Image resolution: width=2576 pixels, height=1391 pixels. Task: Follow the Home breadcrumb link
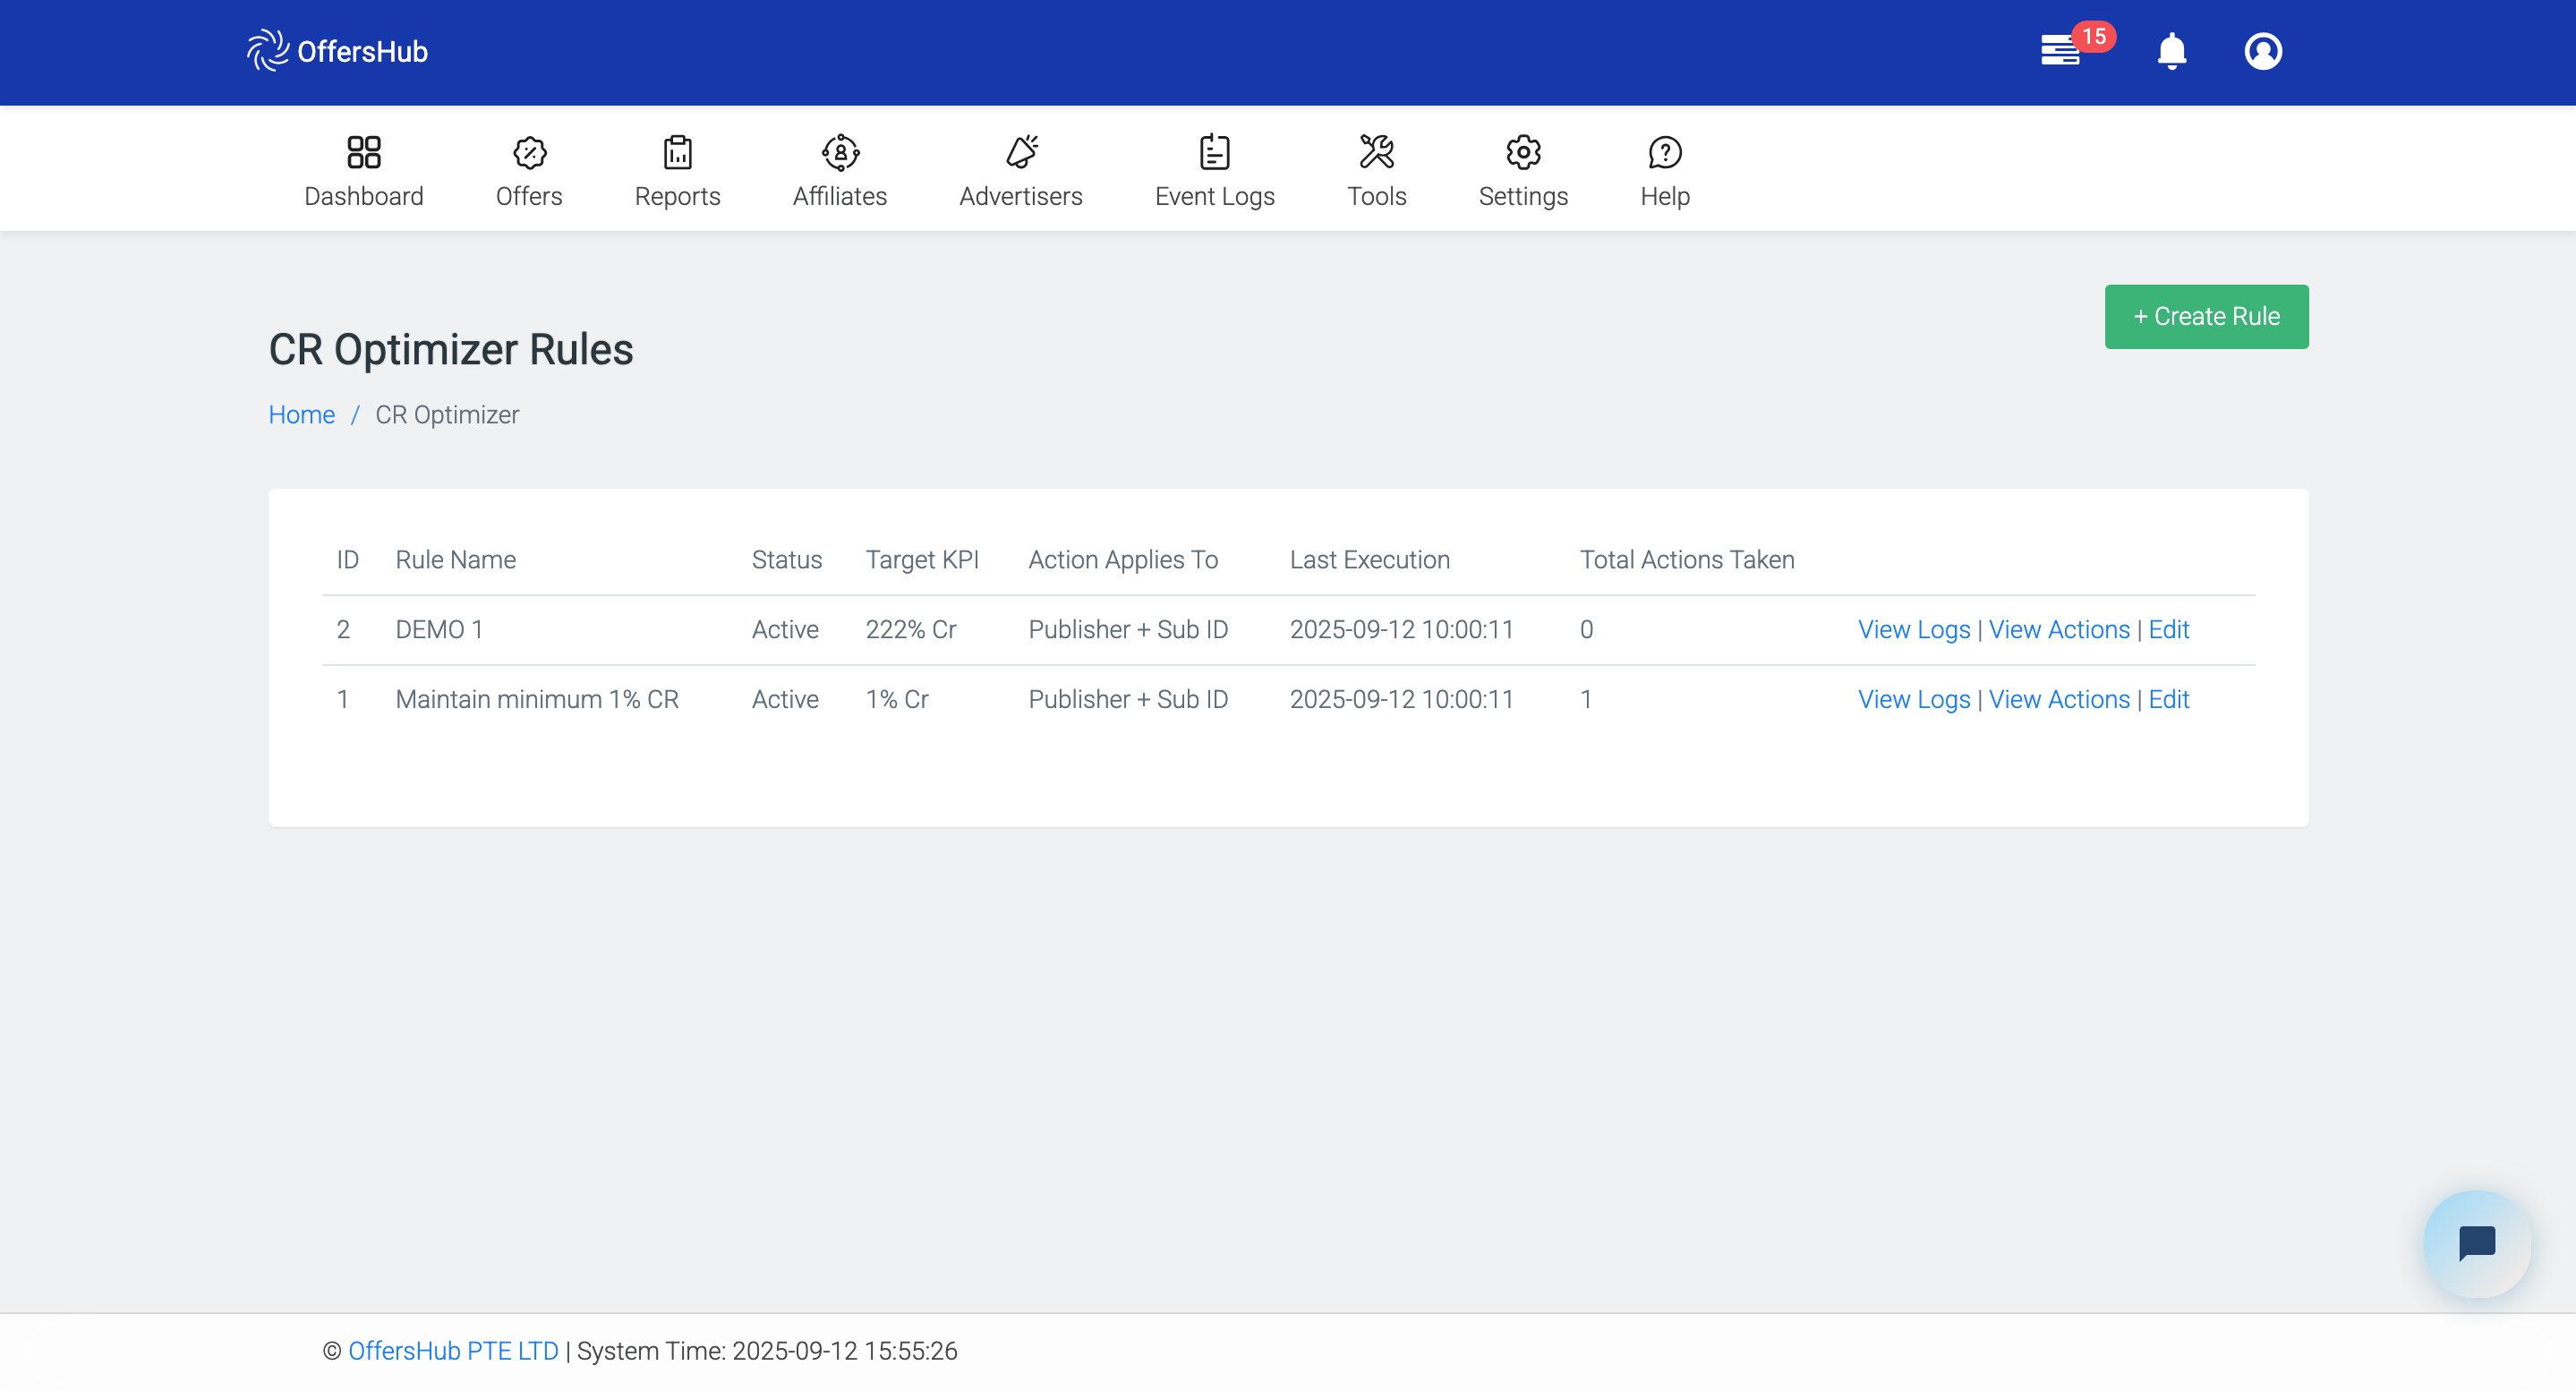pos(301,415)
